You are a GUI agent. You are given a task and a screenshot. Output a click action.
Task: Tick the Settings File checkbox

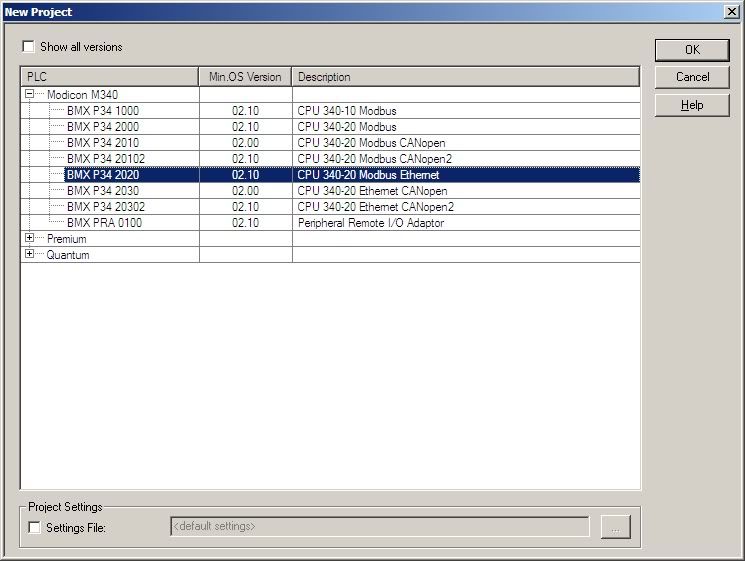34,527
